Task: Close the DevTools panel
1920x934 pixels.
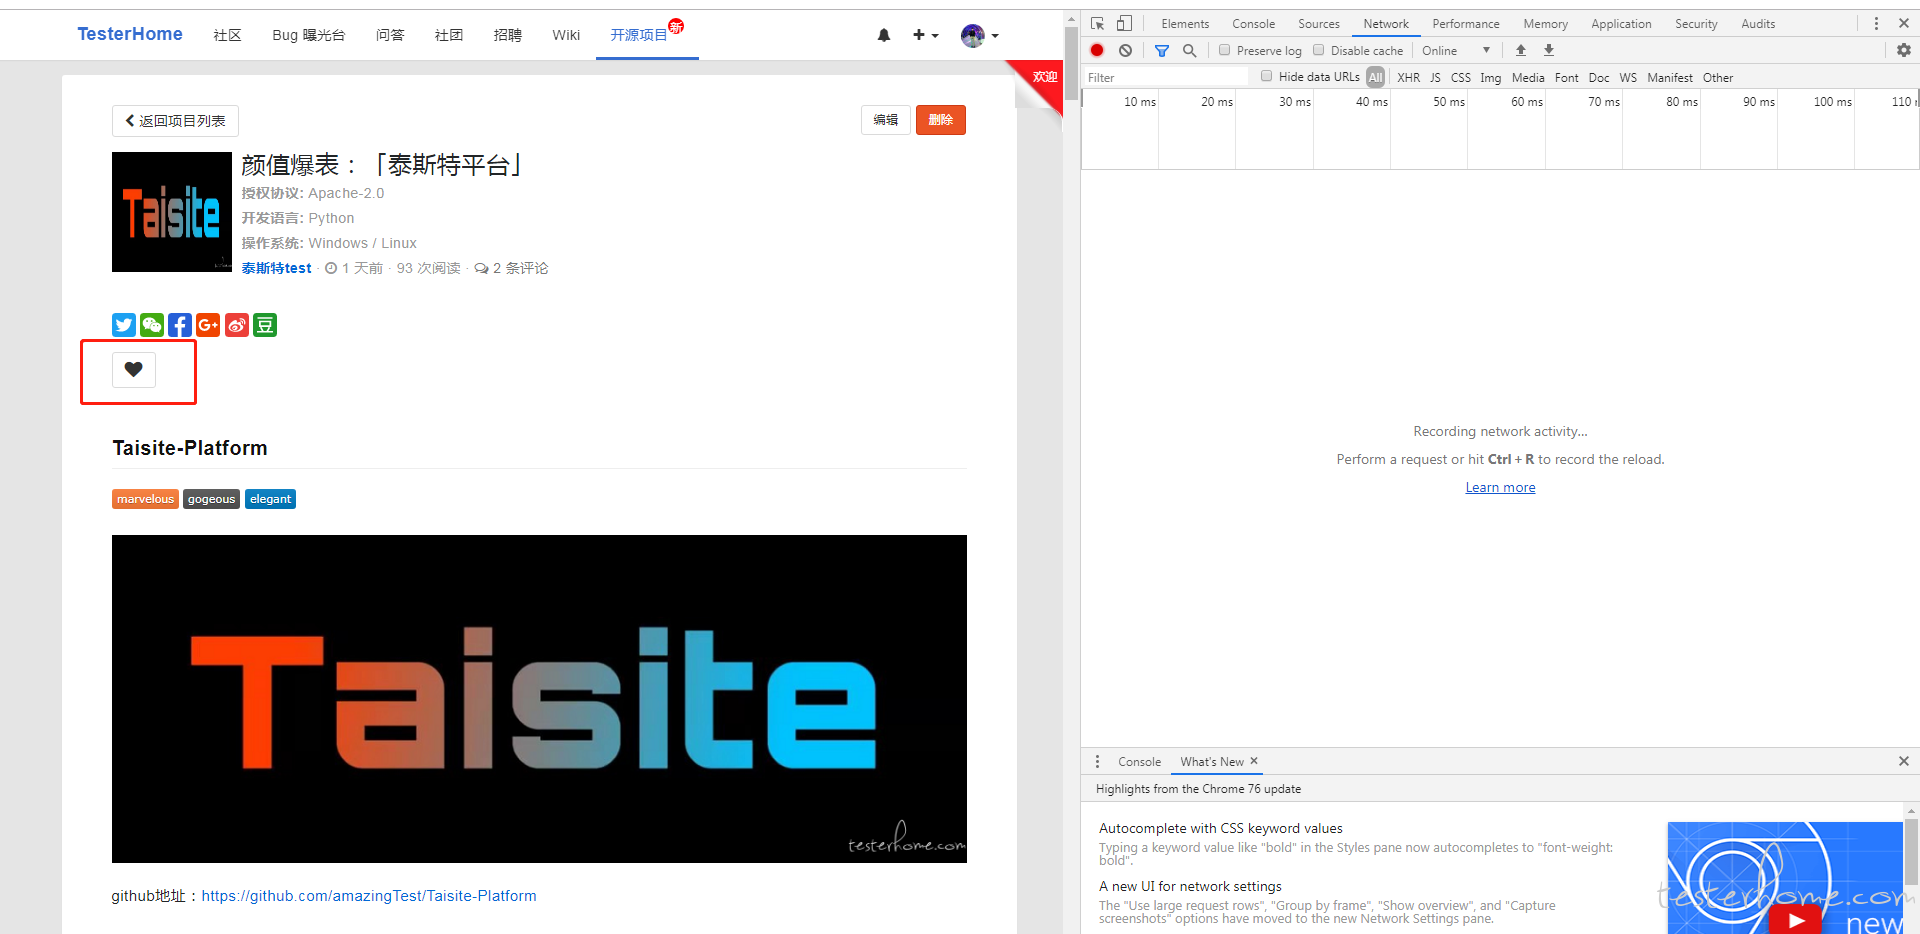Action: [1904, 23]
